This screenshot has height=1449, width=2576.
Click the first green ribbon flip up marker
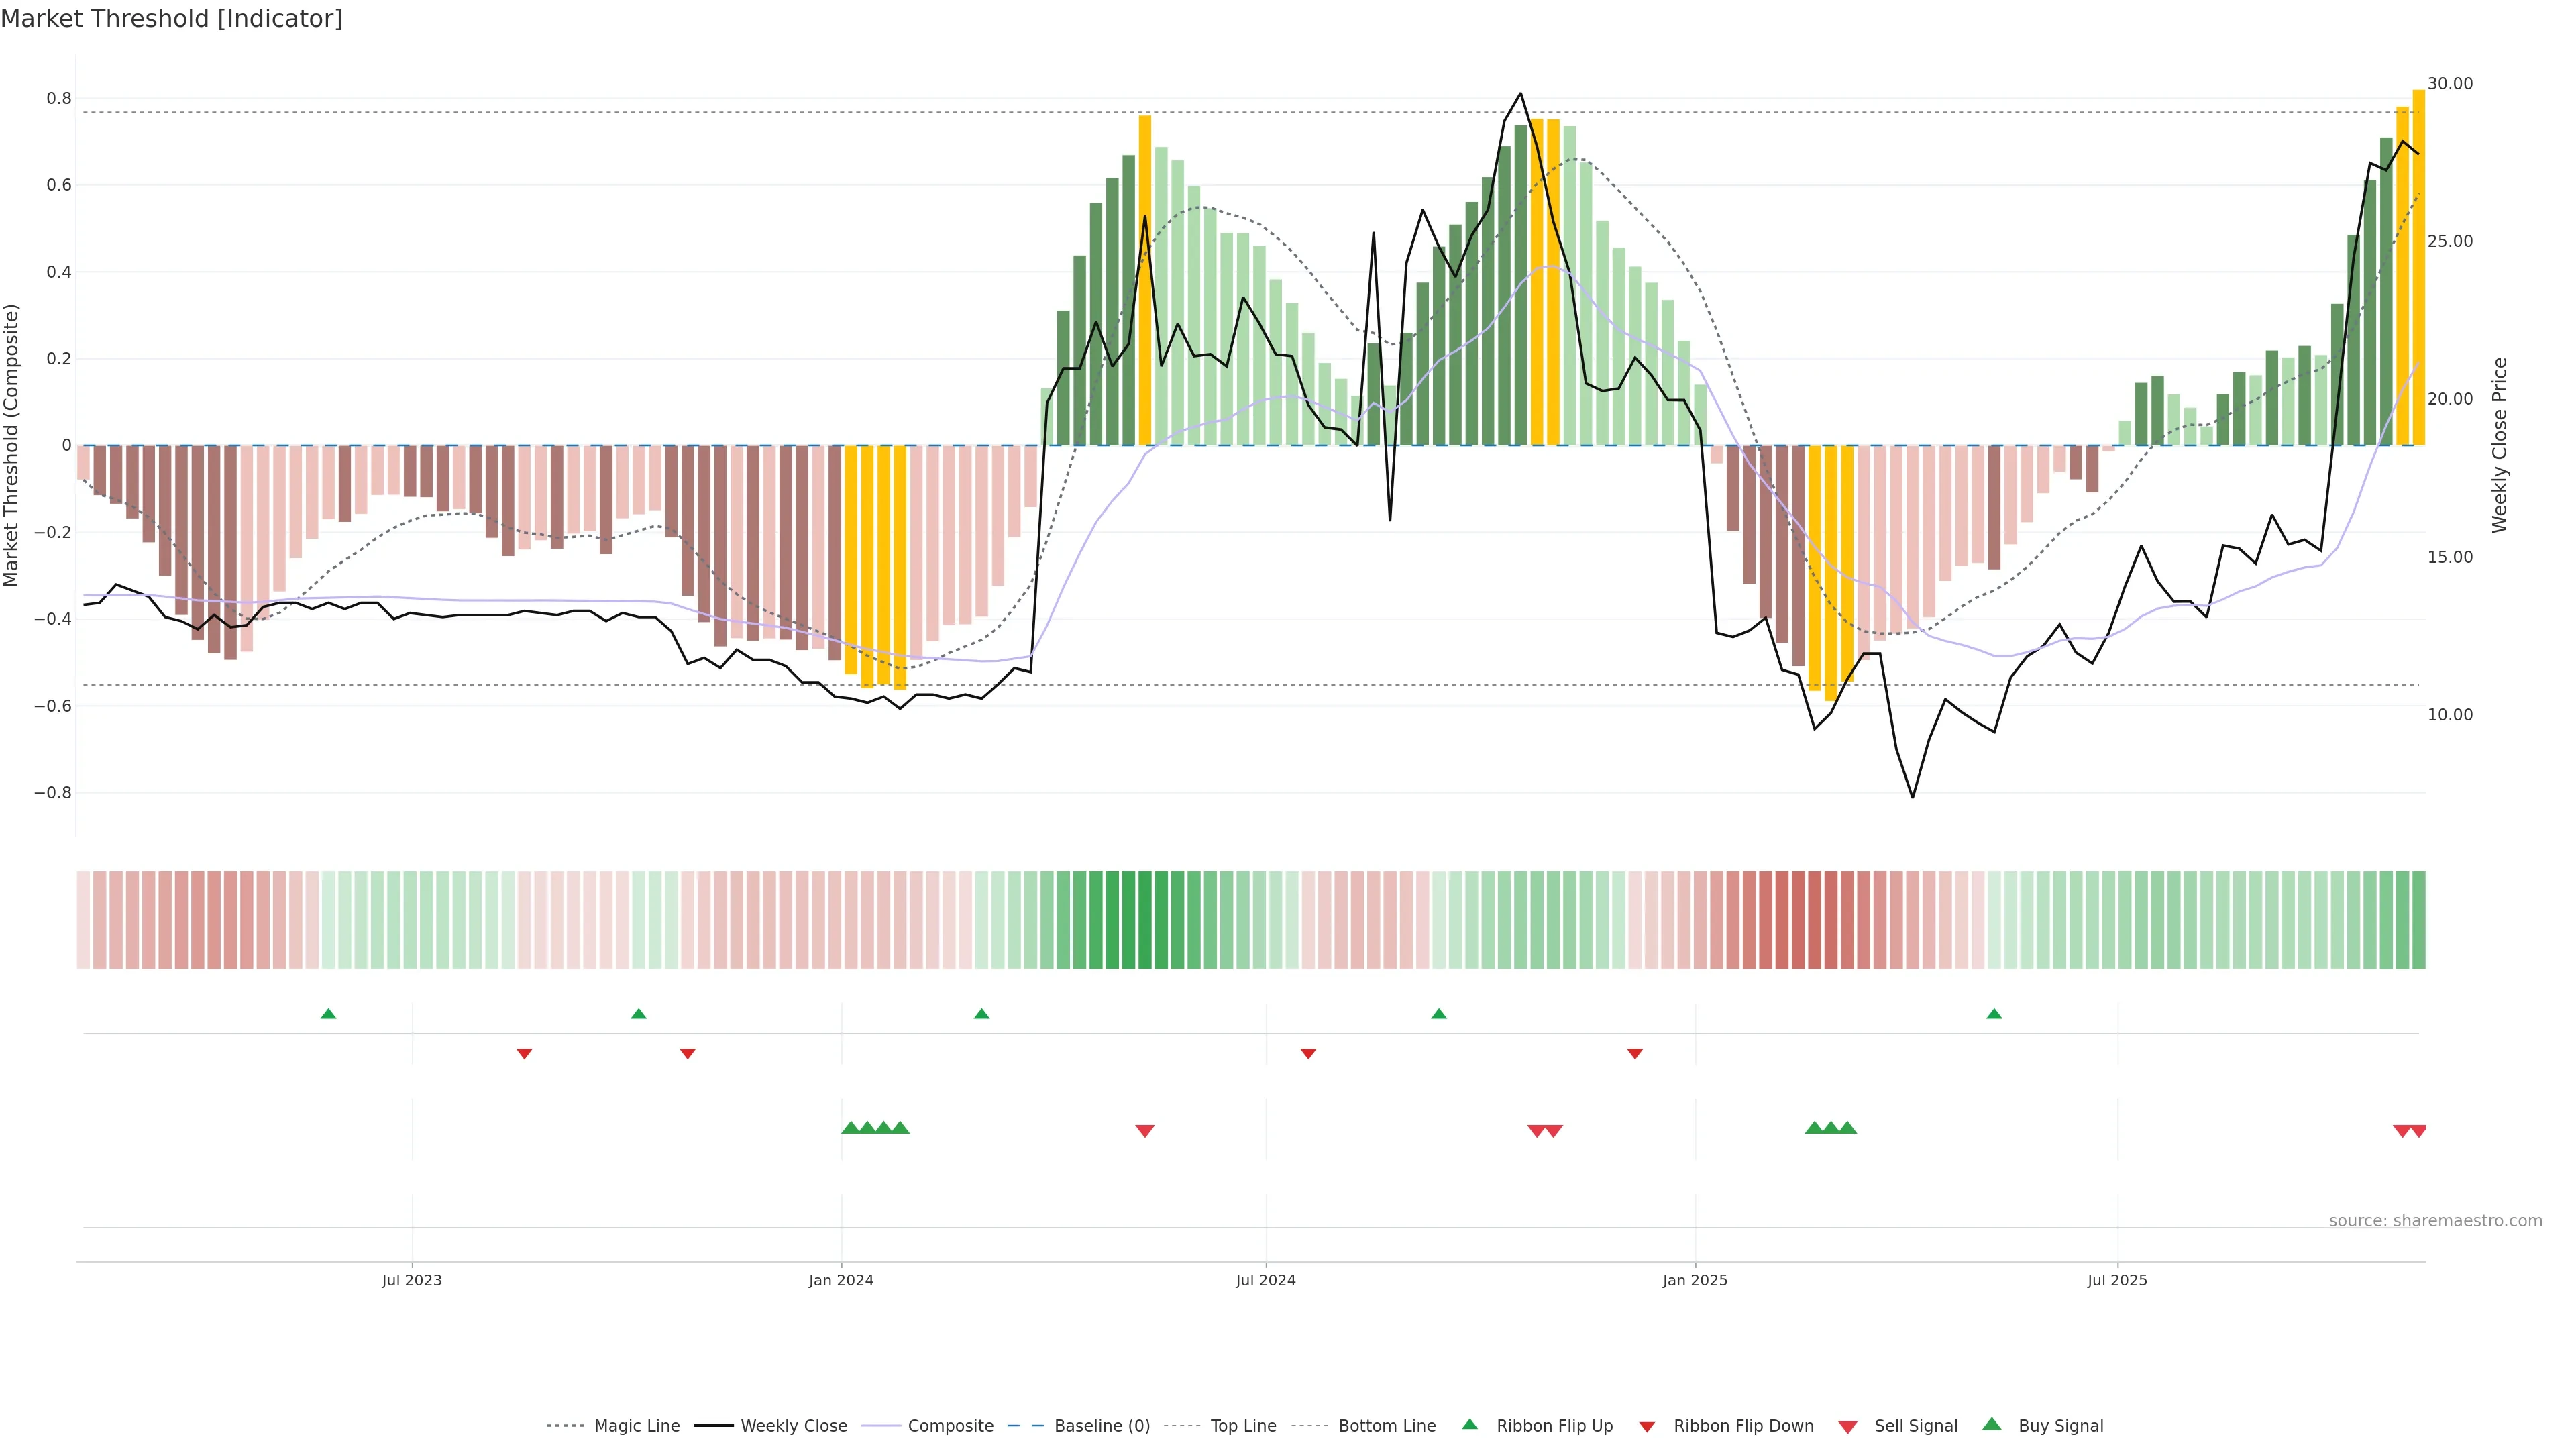point(328,1014)
